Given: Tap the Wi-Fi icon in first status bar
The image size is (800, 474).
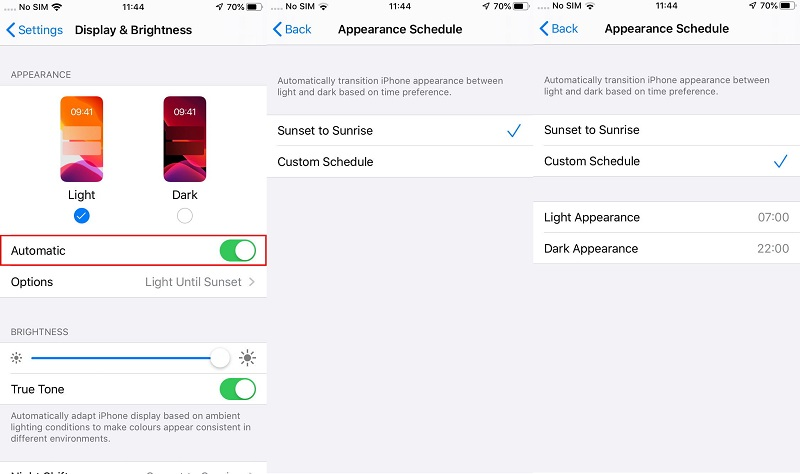Looking at the screenshot, I should point(57,7).
